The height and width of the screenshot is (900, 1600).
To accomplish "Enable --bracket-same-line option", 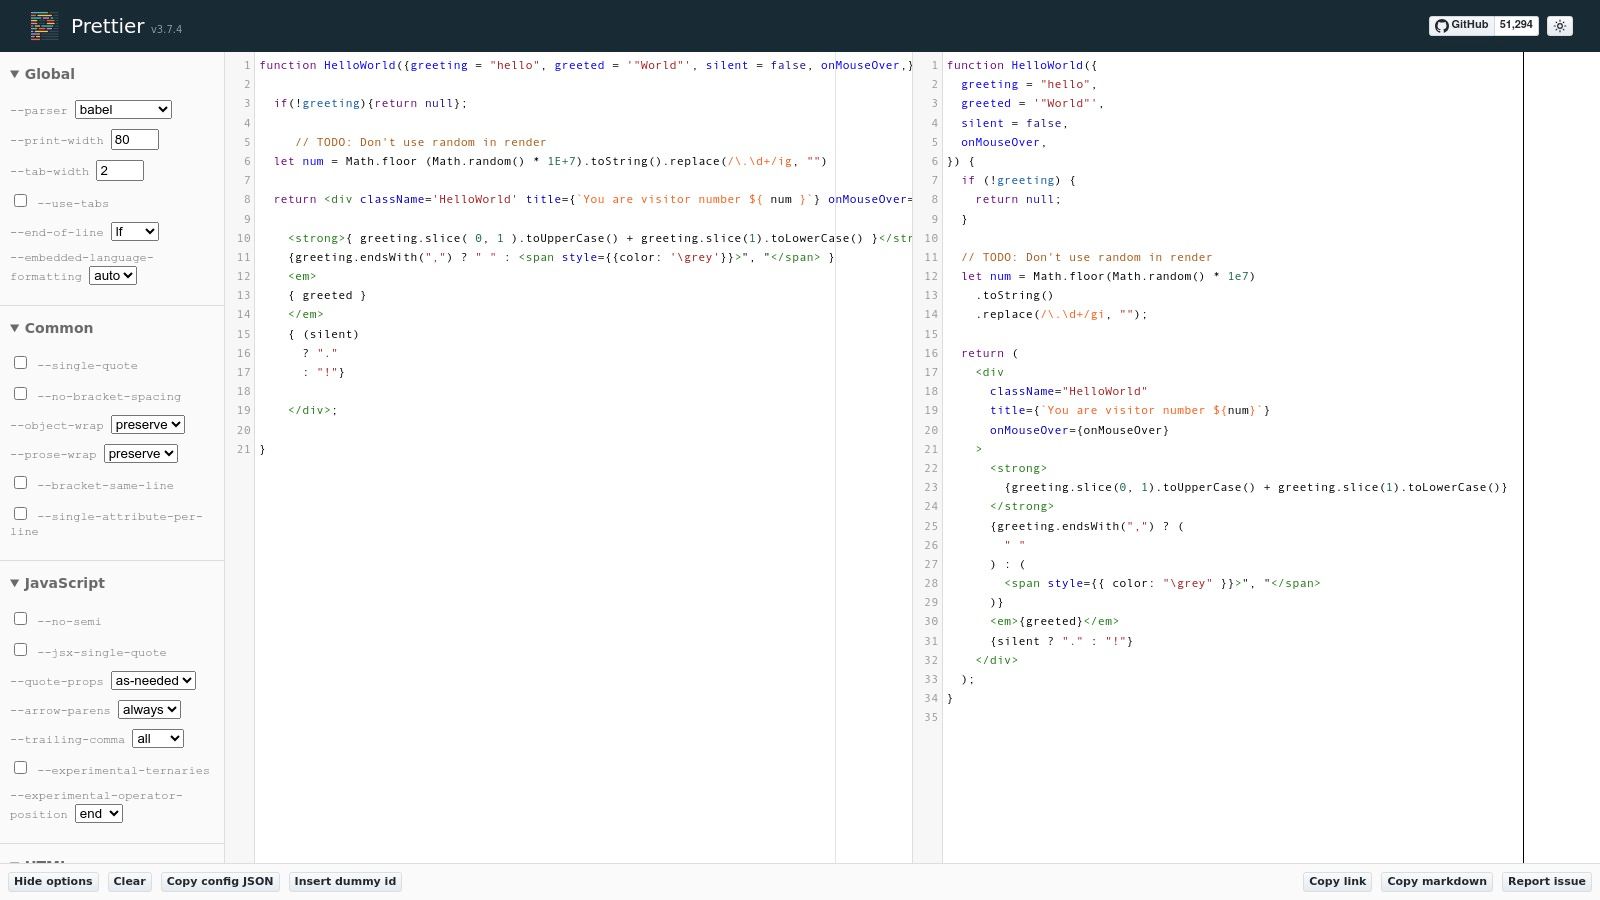I will point(20,483).
